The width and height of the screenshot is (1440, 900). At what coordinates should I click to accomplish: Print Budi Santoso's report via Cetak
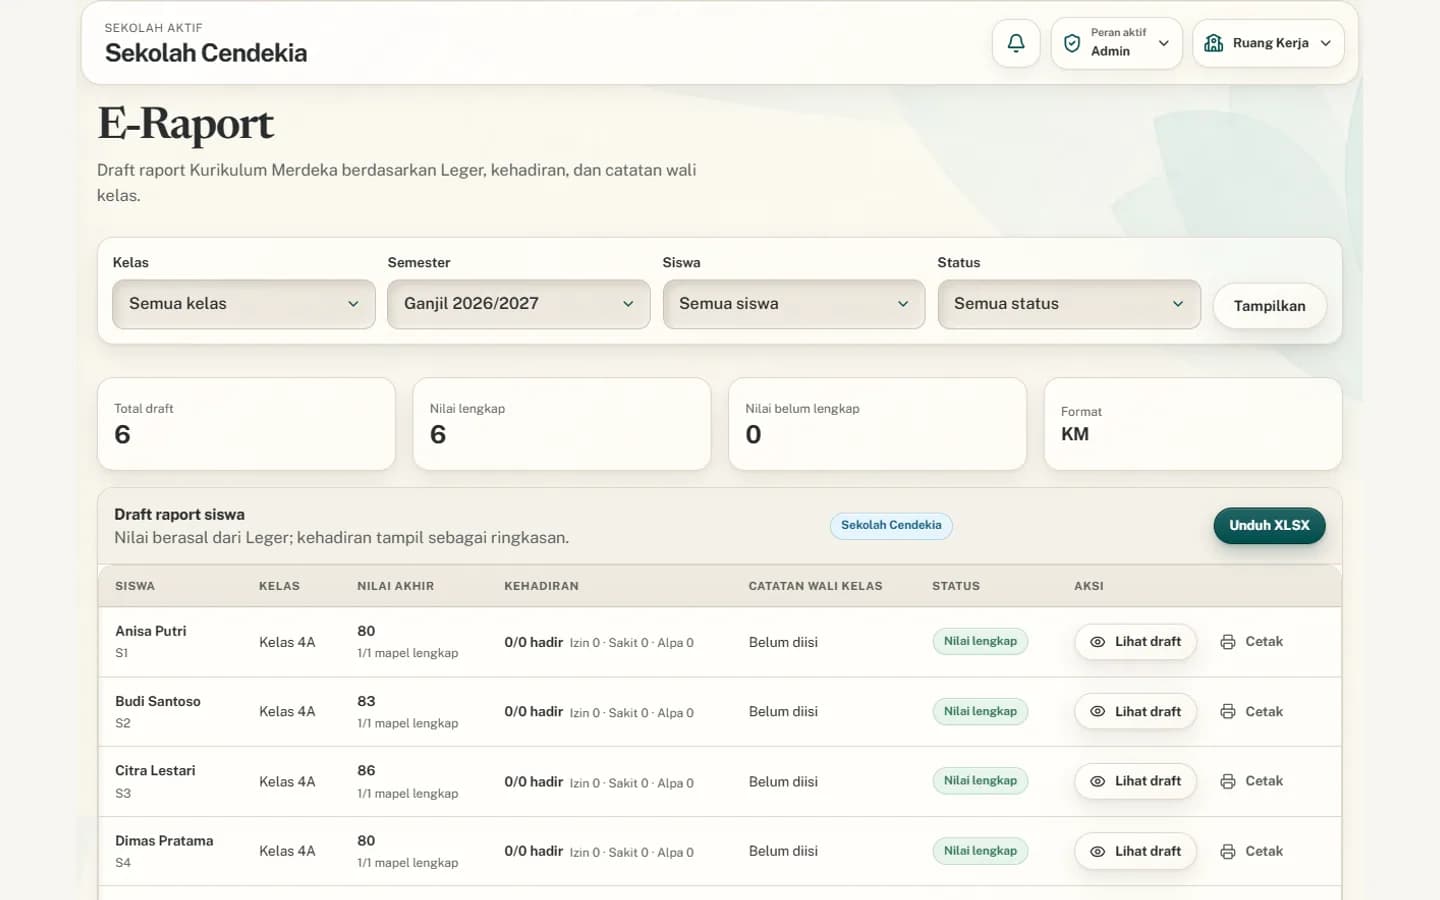[1252, 712]
